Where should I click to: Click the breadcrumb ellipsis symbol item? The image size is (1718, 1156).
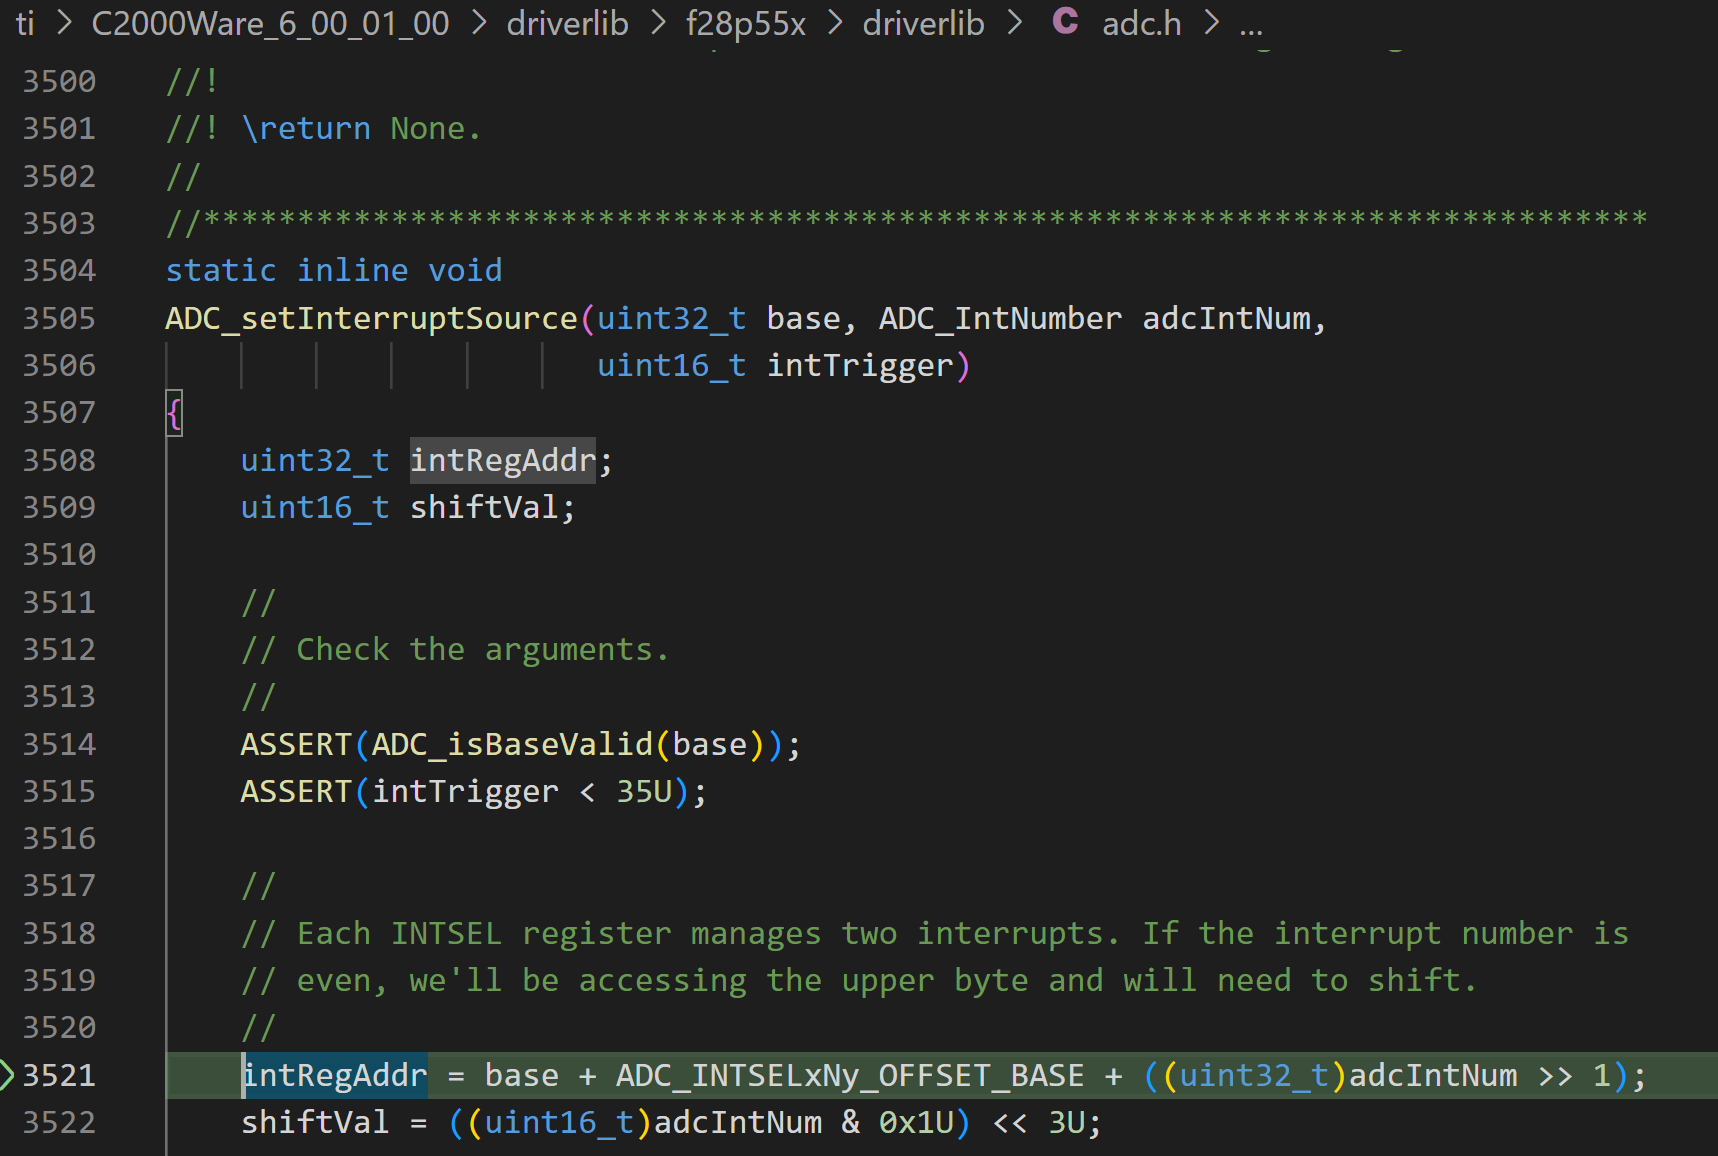1251,25
